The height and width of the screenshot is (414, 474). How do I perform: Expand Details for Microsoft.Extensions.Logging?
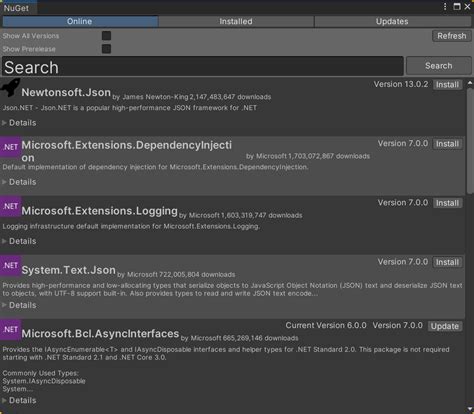(19, 241)
